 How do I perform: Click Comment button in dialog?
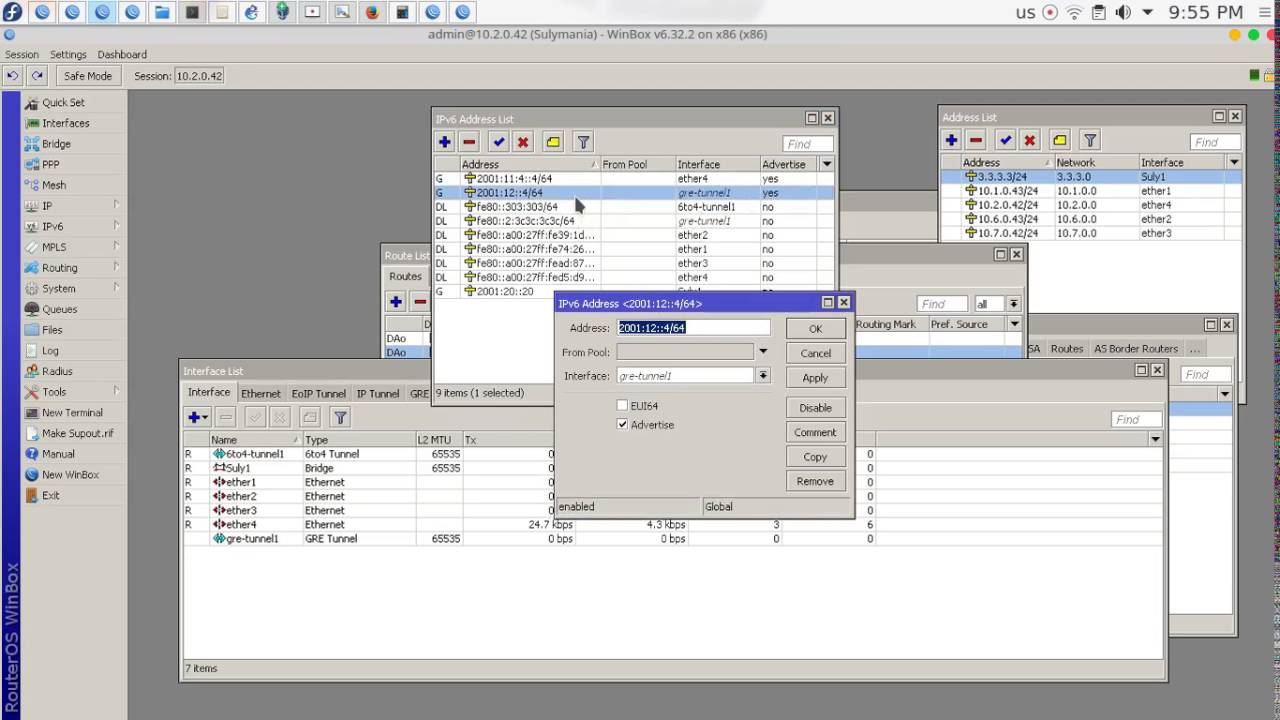click(815, 432)
